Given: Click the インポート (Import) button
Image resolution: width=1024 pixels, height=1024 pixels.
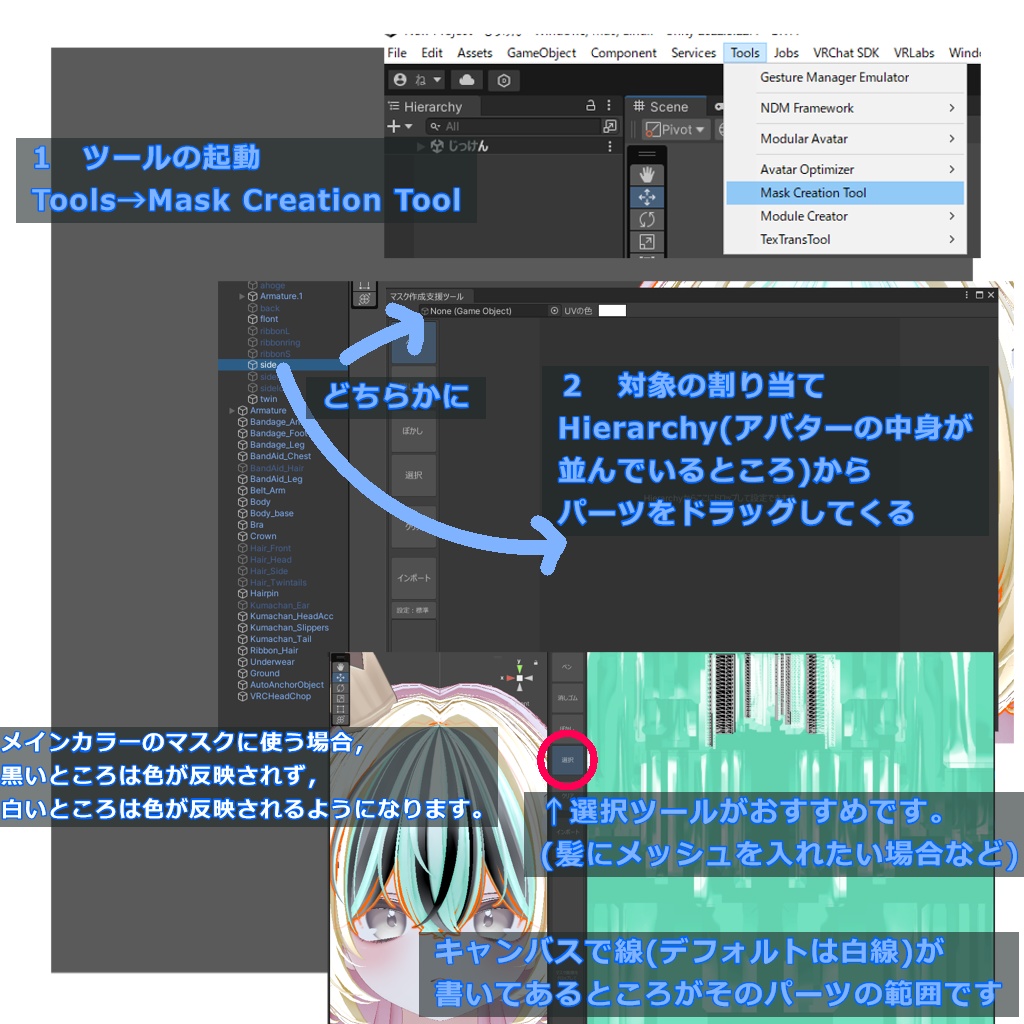Looking at the screenshot, I should (x=413, y=579).
